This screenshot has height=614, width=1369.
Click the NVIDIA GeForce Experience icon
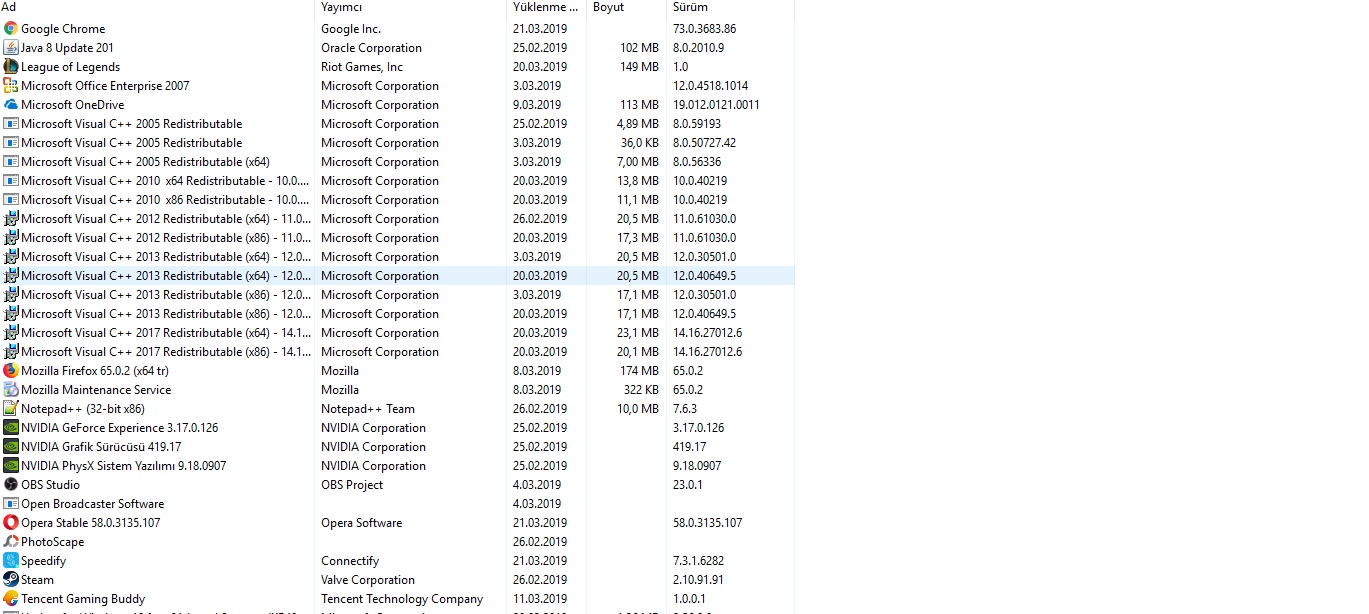(11, 428)
